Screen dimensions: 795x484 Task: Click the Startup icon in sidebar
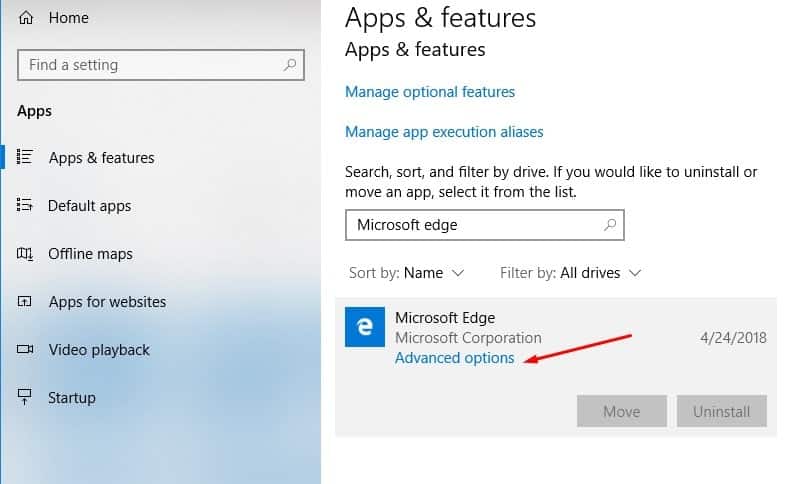click(x=26, y=398)
